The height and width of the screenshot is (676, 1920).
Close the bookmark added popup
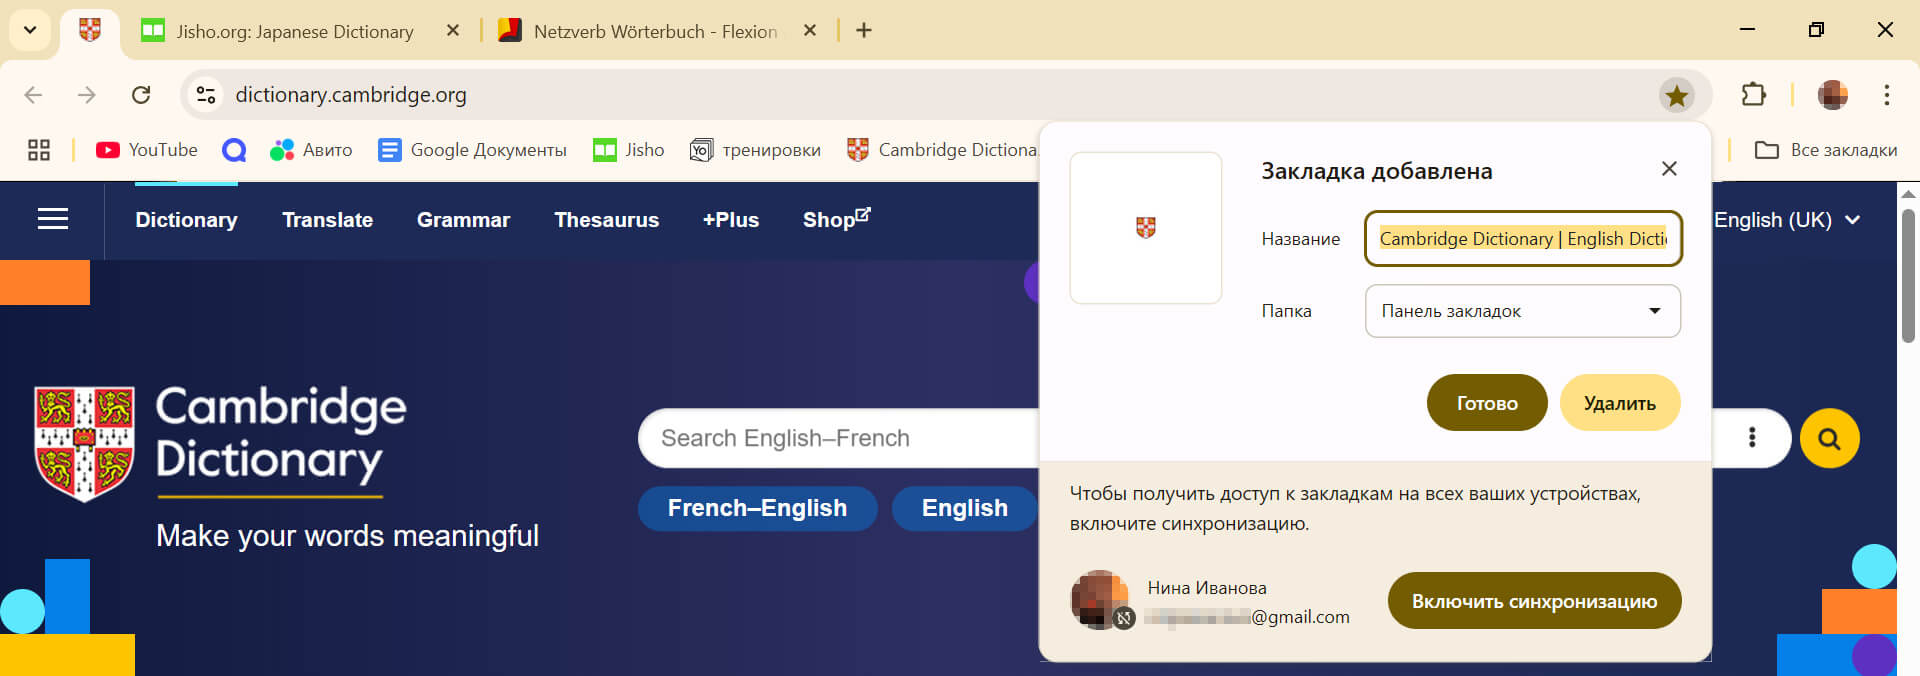(x=1668, y=169)
